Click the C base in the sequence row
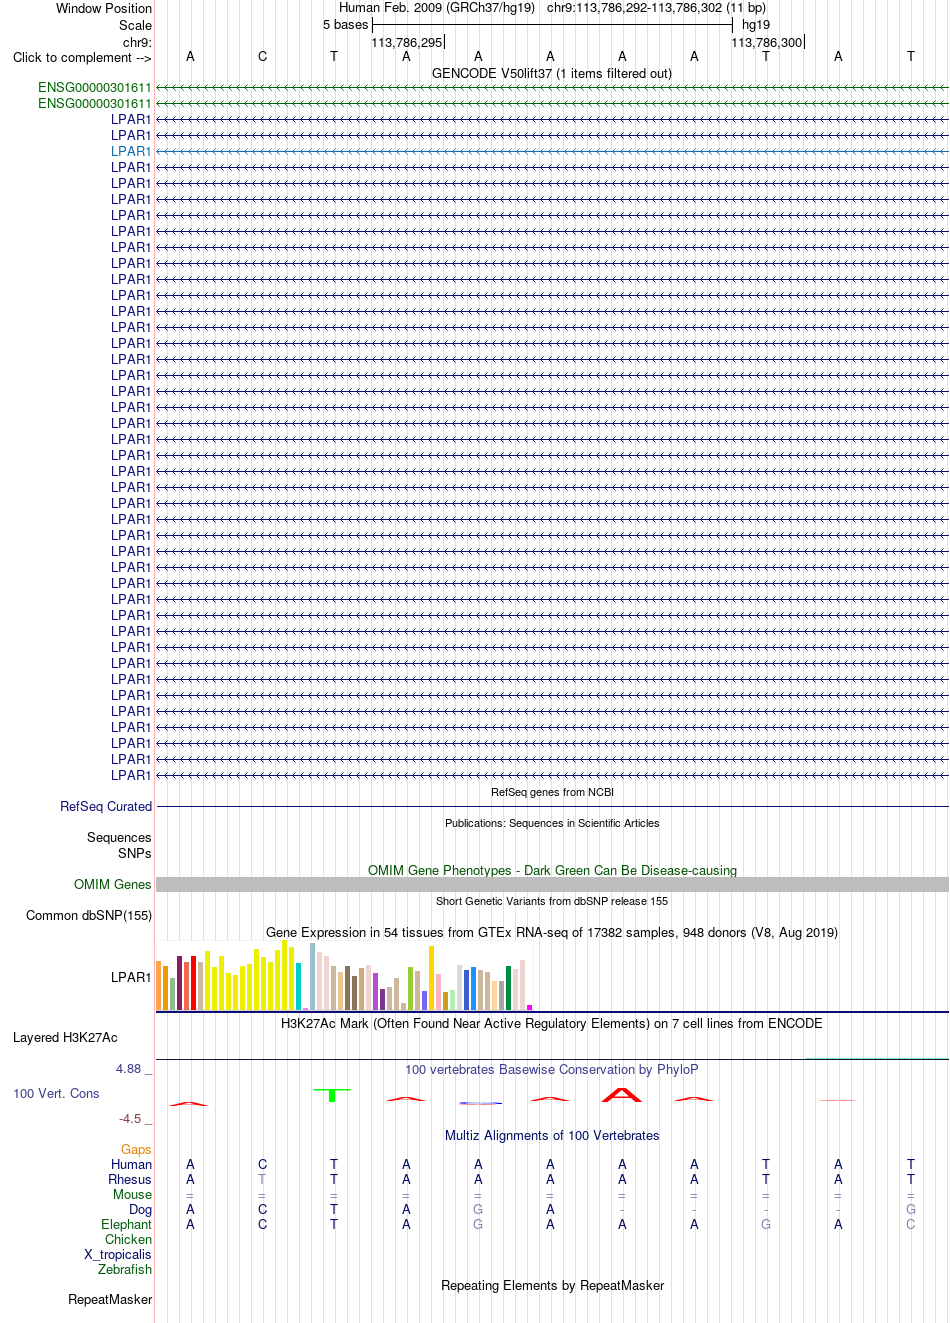The width and height of the screenshot is (950, 1323). (262, 57)
